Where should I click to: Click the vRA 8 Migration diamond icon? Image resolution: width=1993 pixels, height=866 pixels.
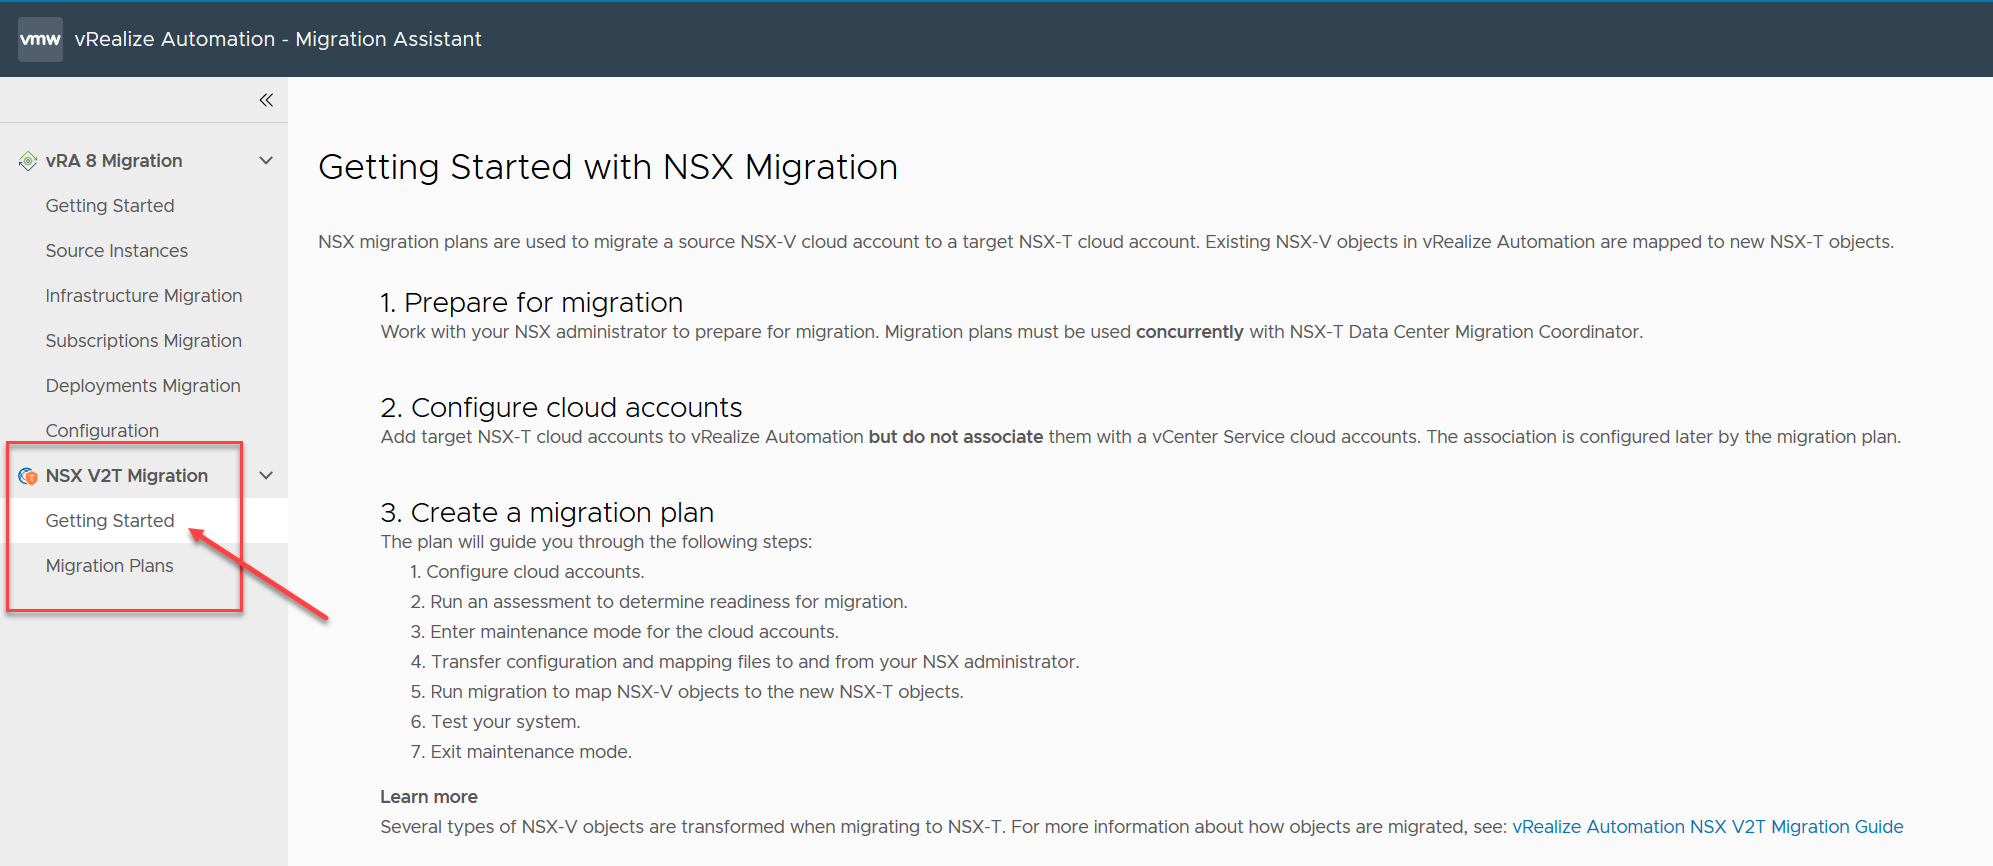click(28, 161)
